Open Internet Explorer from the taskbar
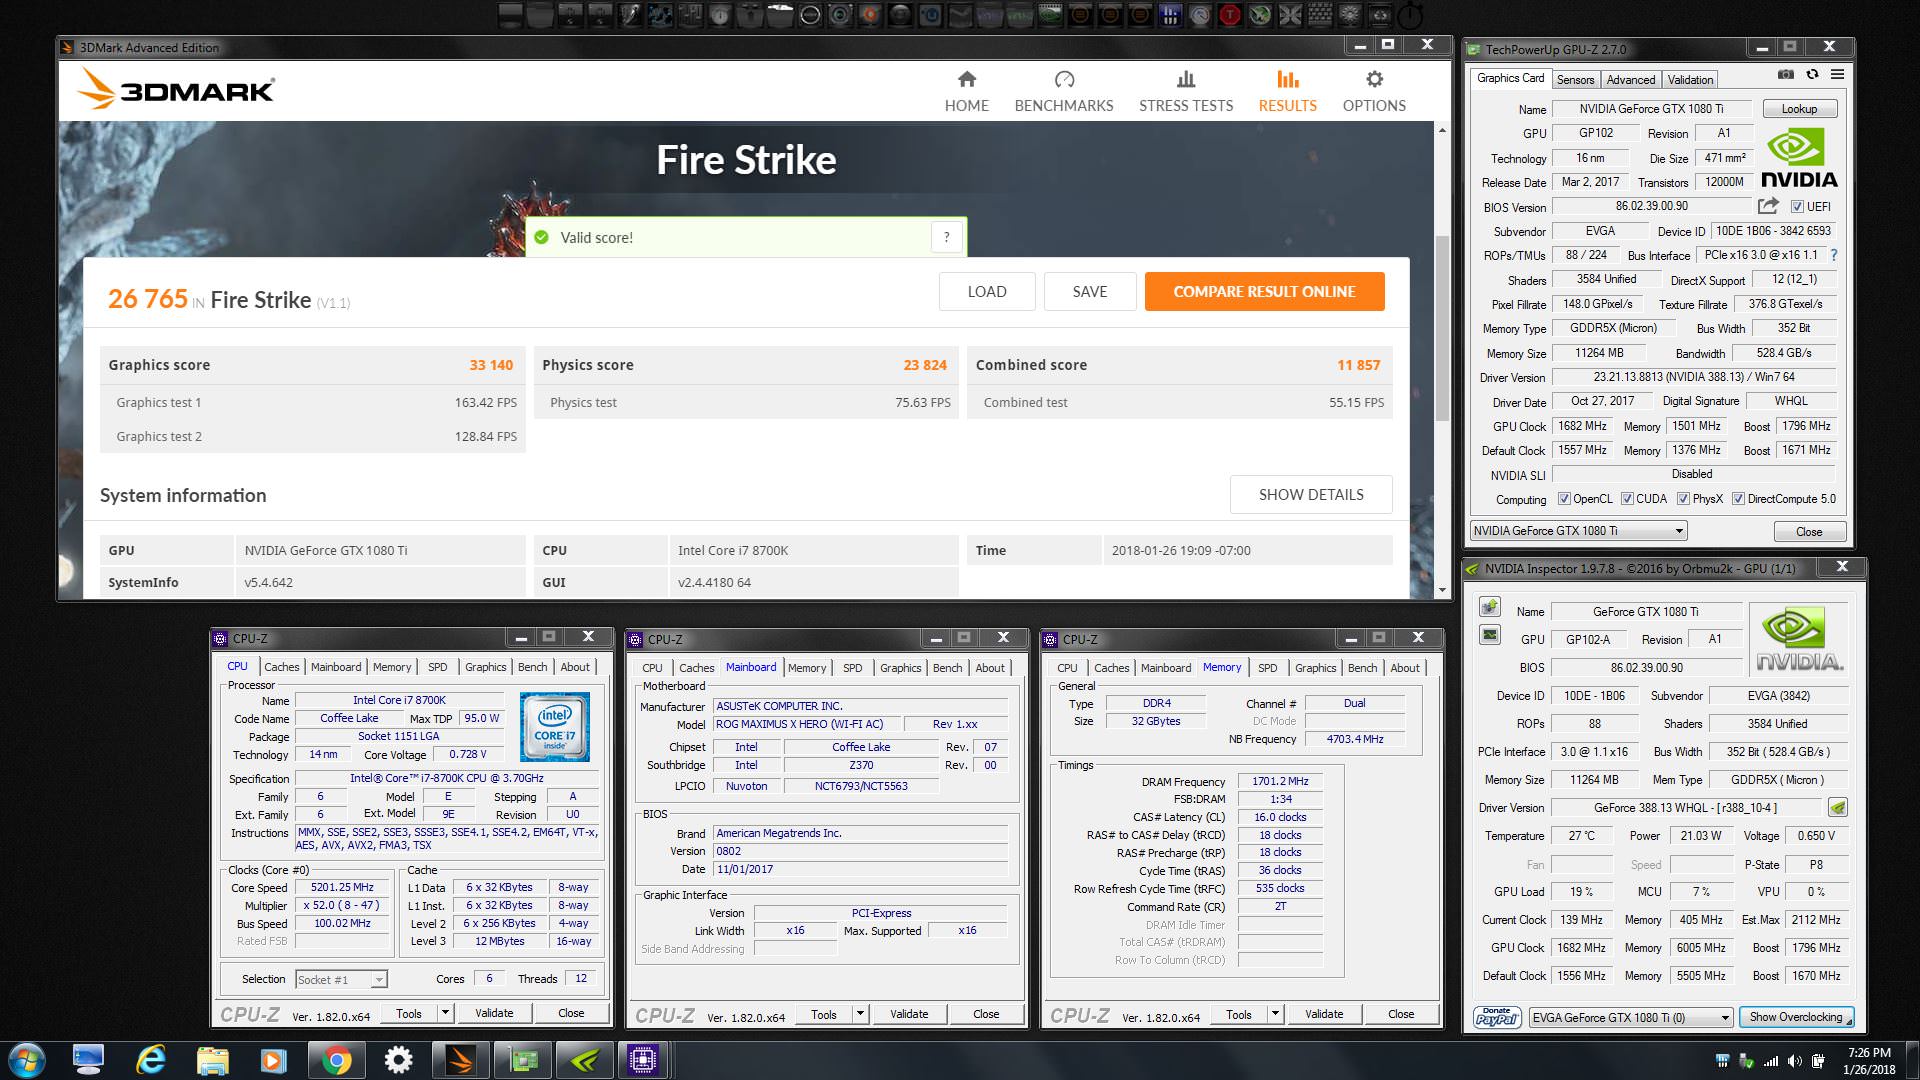The image size is (1920, 1080). pos(151,1060)
